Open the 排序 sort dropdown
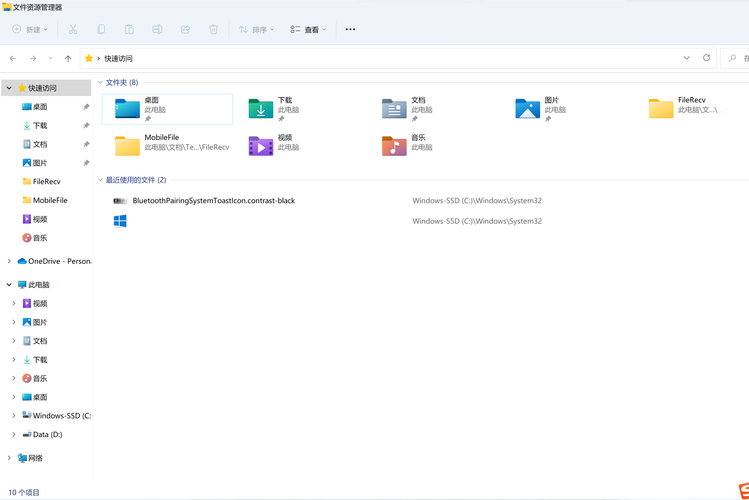 [x=256, y=30]
